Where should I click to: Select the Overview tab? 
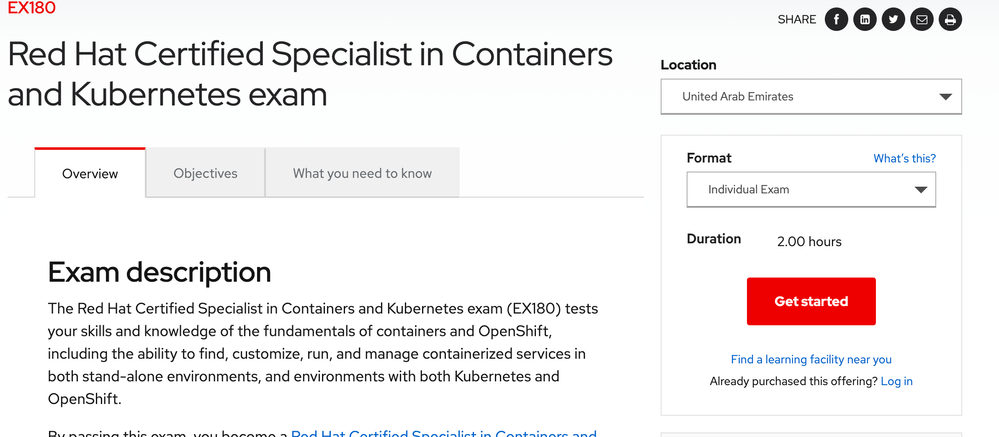tap(90, 173)
